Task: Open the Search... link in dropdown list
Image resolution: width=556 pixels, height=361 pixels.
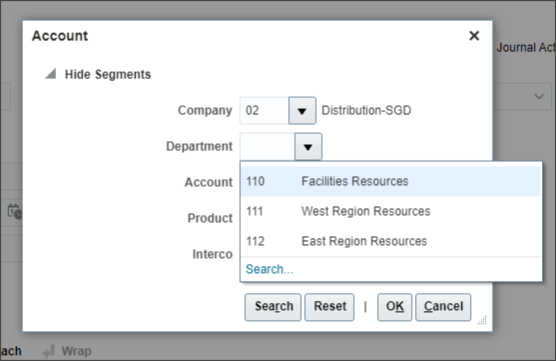Action: coord(269,269)
